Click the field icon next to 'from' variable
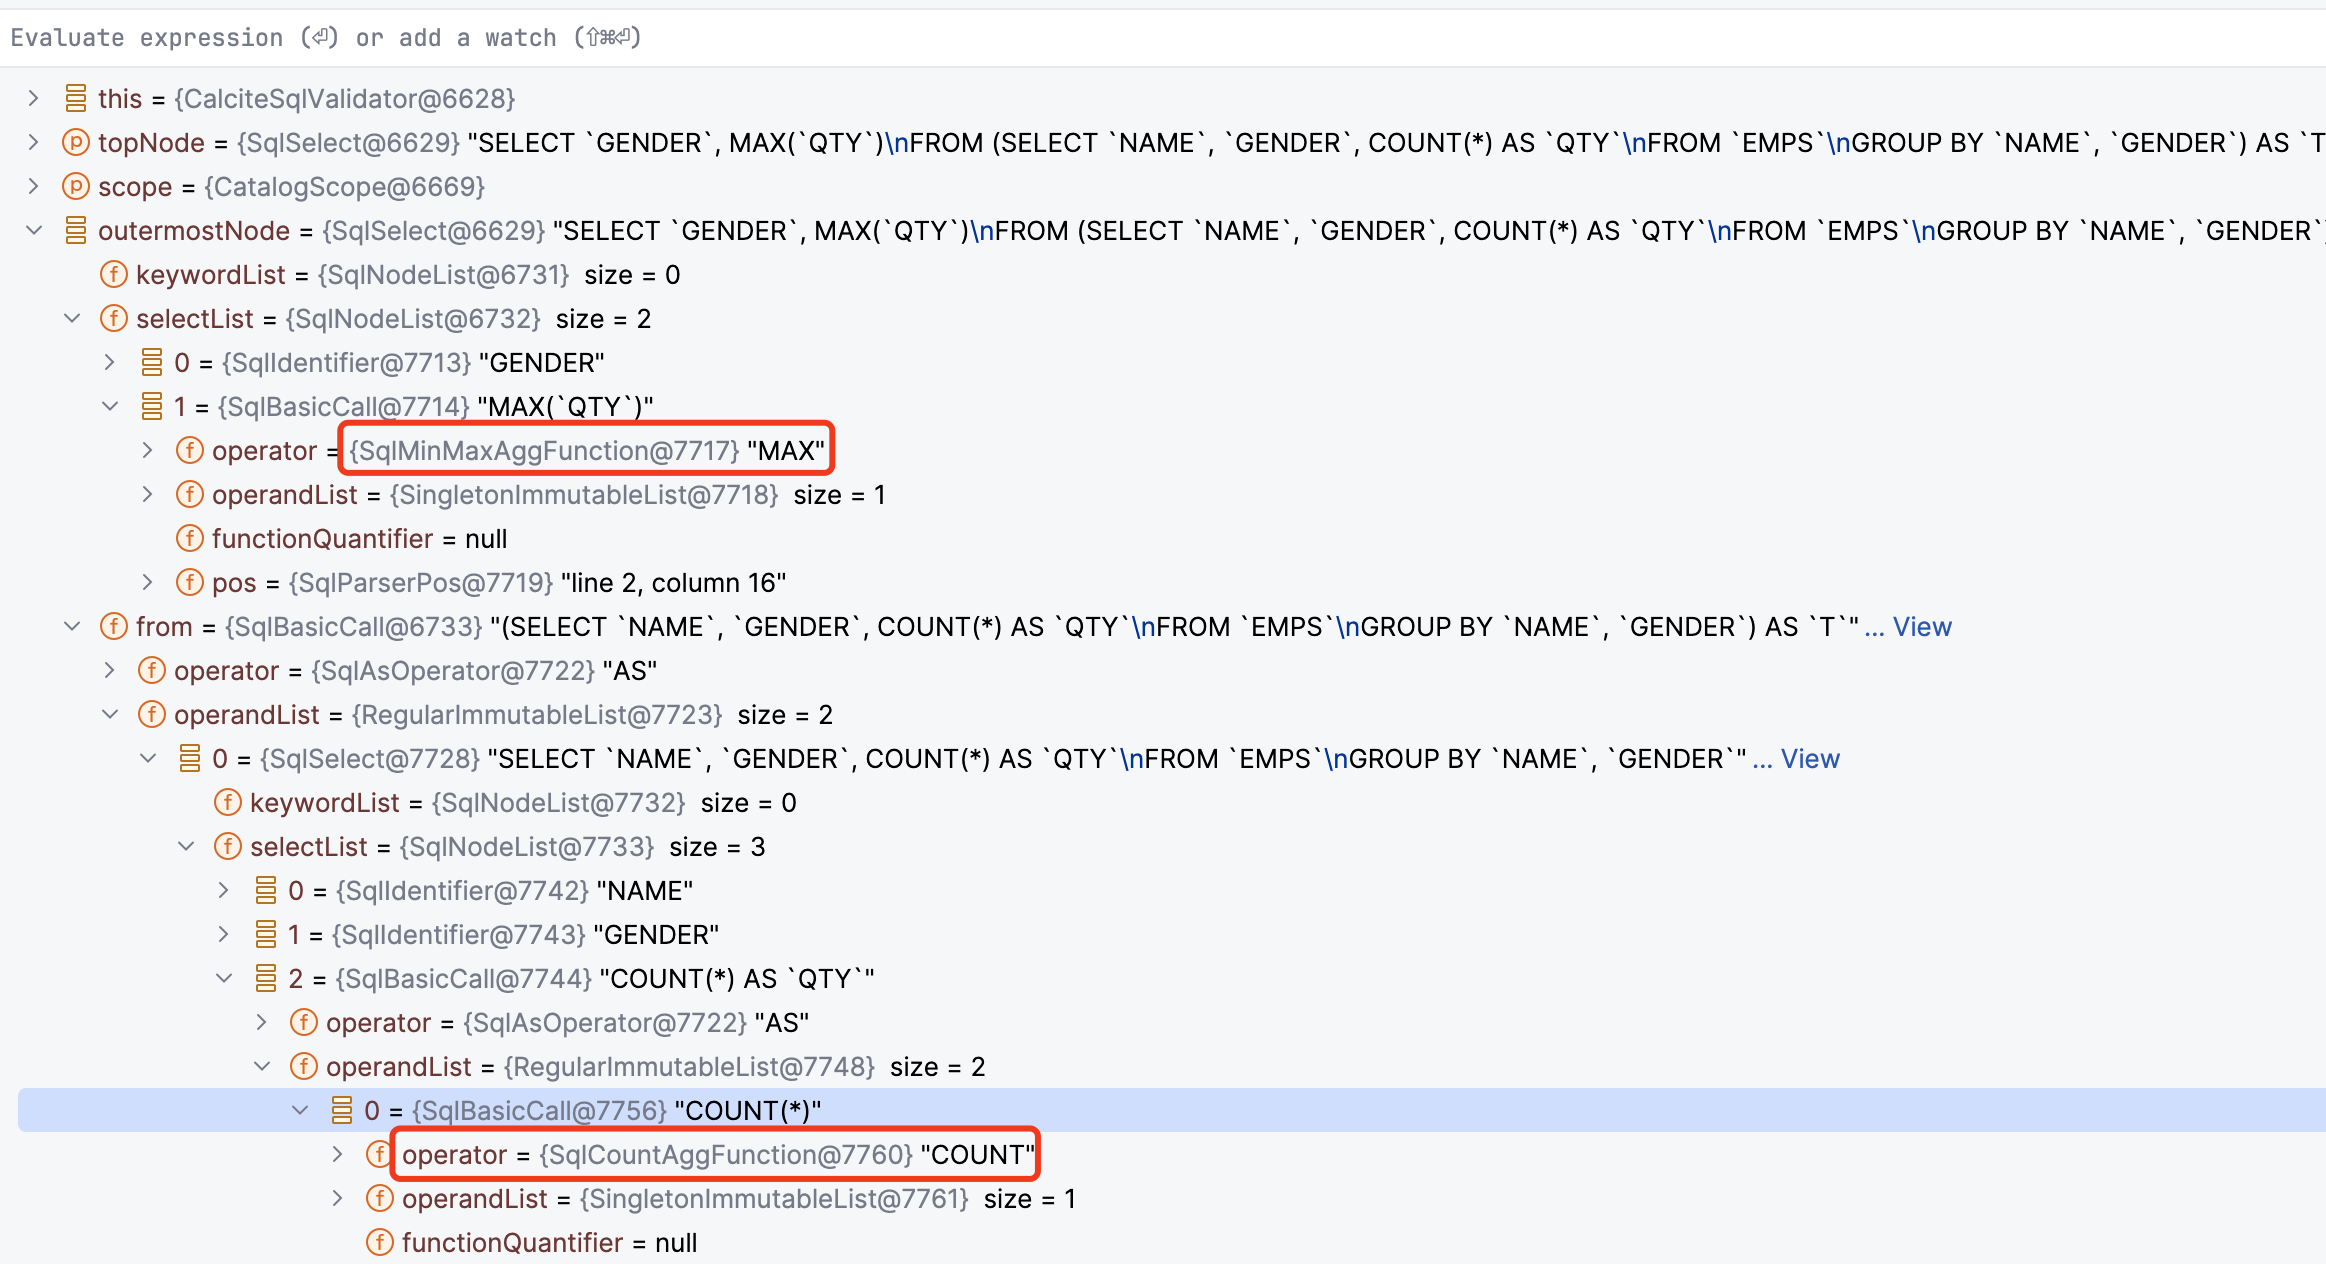Screen dimensions: 2326x1264 point(113,626)
